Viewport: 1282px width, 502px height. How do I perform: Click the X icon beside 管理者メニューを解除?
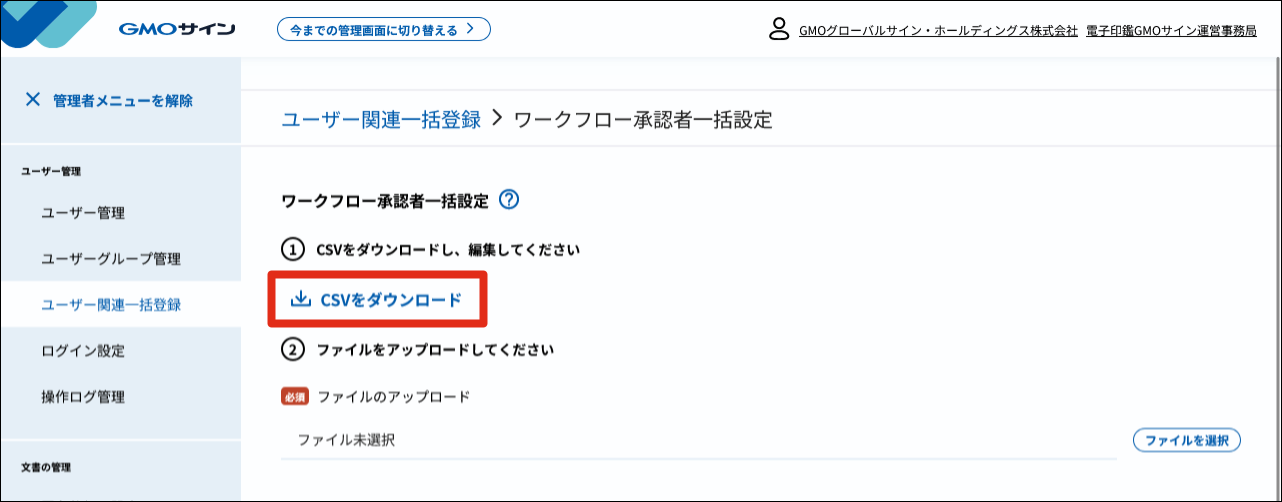(33, 99)
